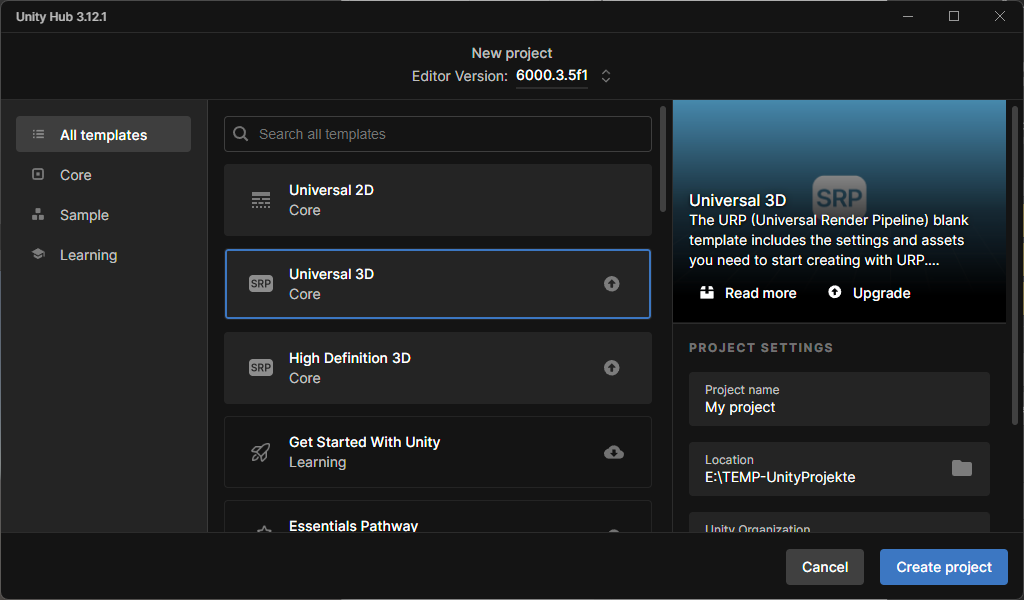Click Upgrade in the template preview
Screen dimensions: 1024x600
point(870,293)
